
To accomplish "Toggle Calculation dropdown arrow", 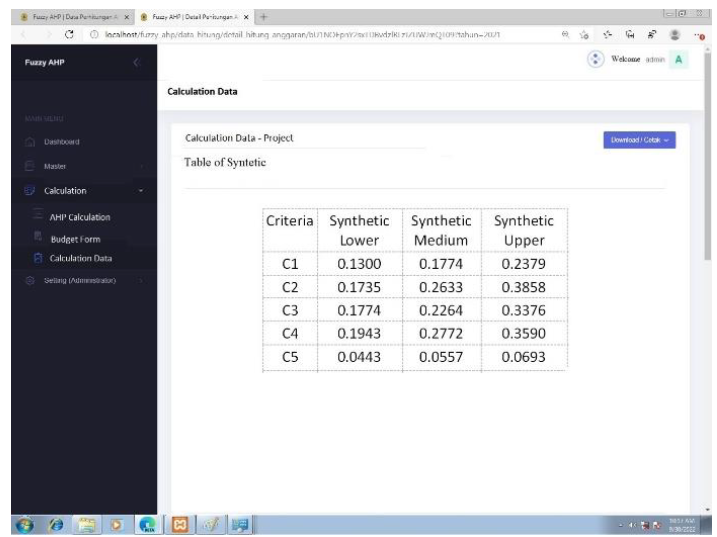I will pyautogui.click(x=141, y=190).
